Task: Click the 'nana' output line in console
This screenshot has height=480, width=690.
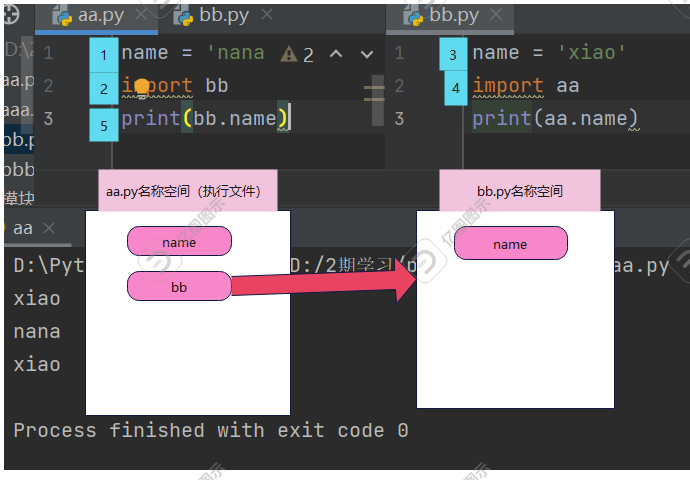Action: click(37, 332)
